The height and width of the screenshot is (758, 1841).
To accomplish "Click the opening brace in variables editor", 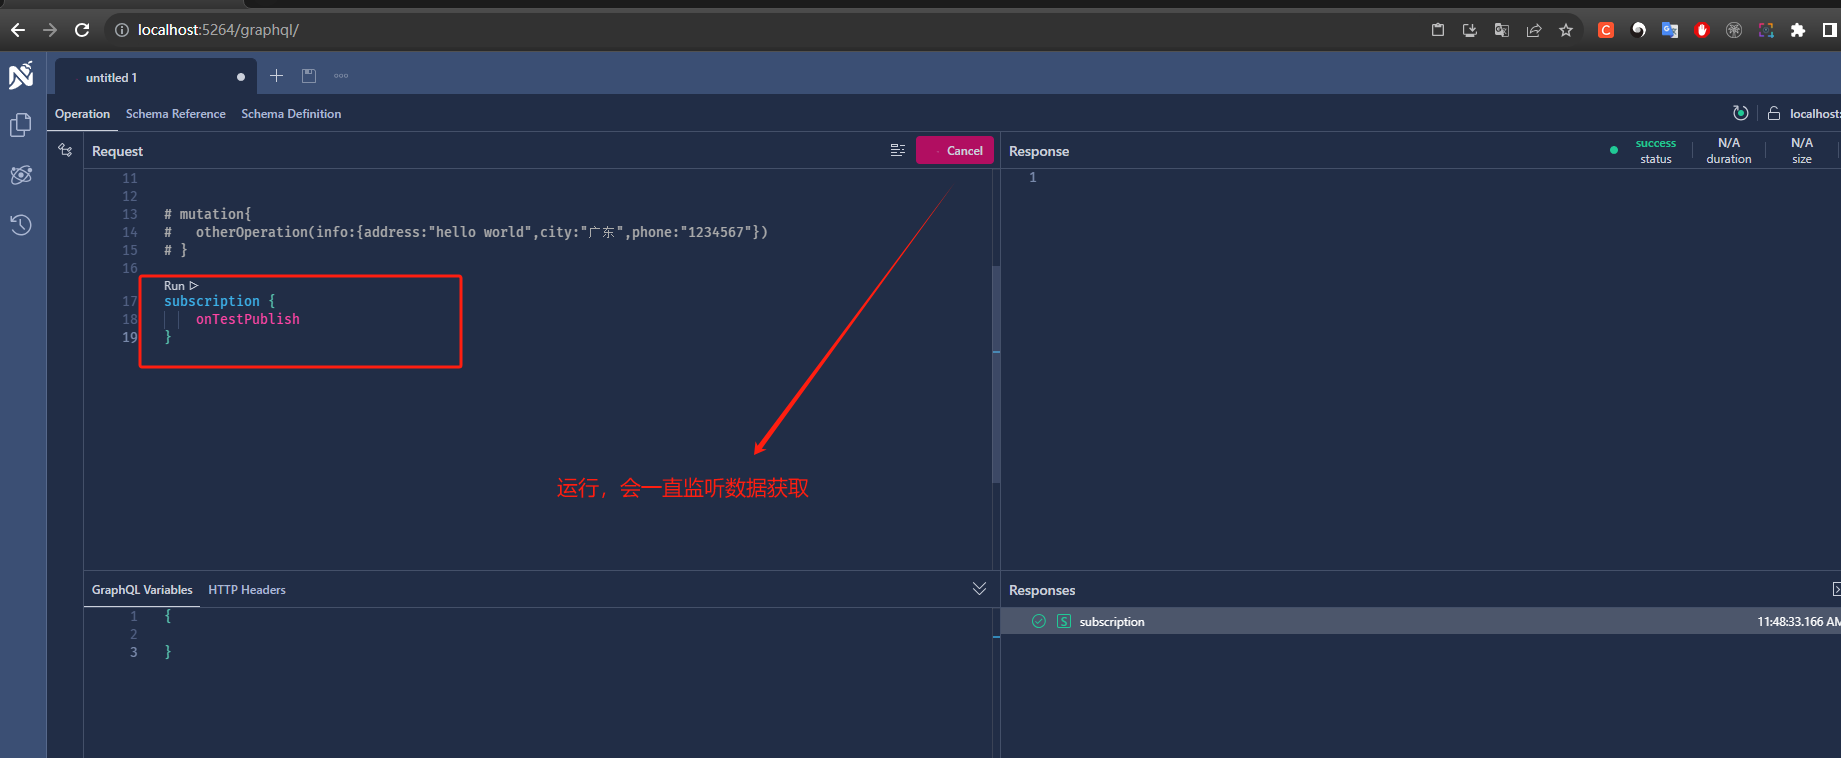I will click(x=168, y=616).
